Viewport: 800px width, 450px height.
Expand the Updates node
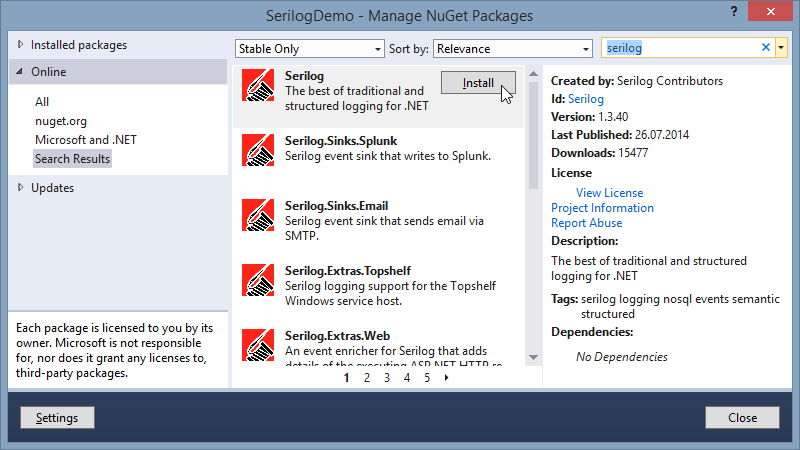point(20,187)
